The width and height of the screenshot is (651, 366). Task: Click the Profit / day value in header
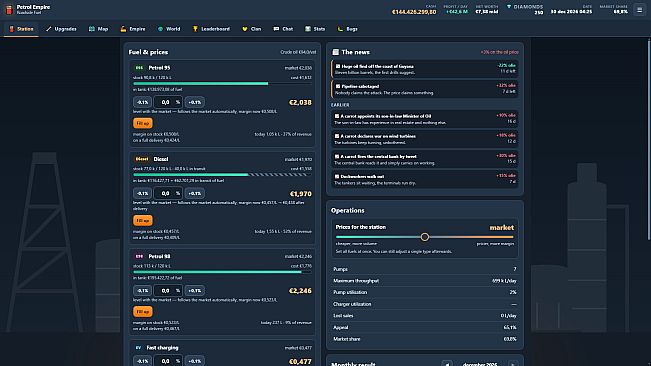pos(456,12)
